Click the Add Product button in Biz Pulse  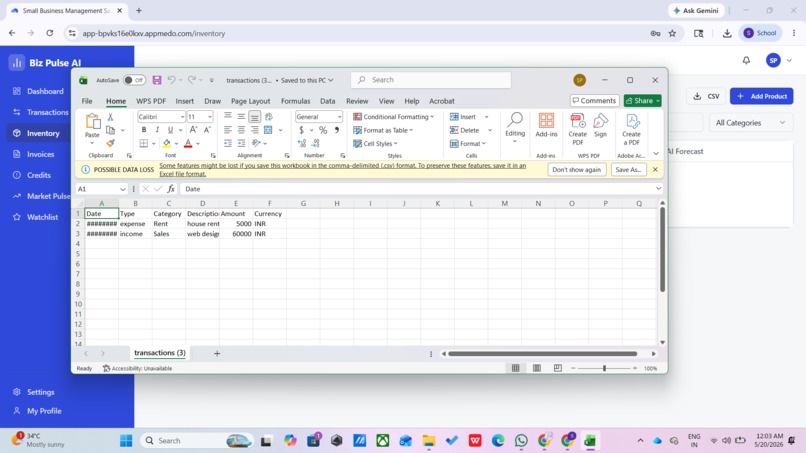point(762,96)
